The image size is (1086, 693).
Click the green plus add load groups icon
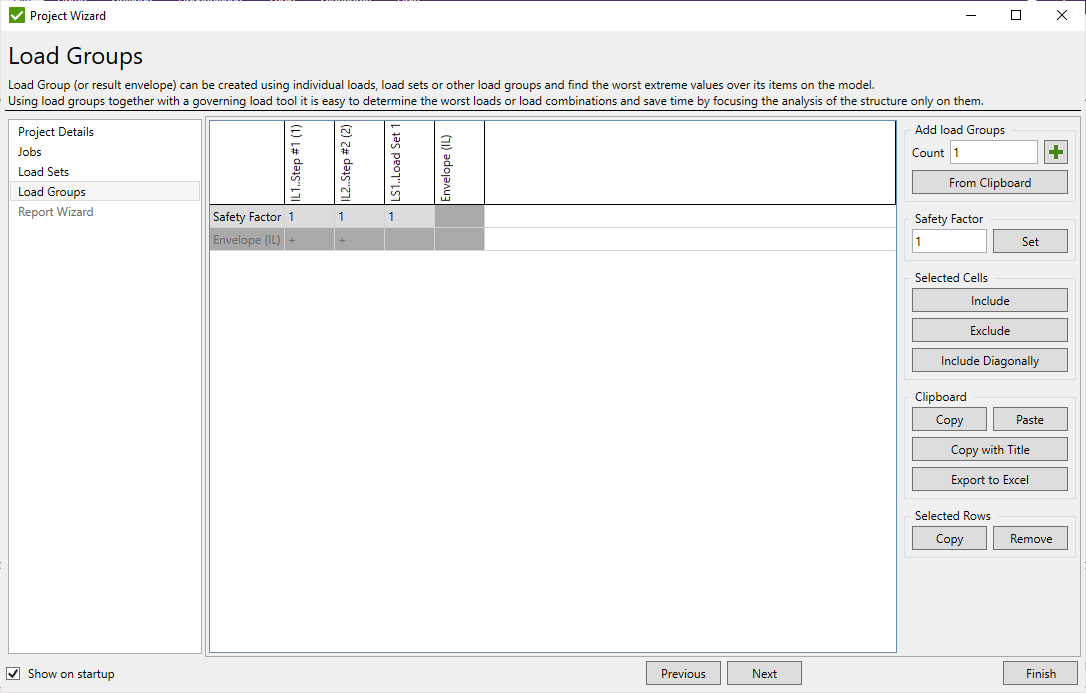1056,152
